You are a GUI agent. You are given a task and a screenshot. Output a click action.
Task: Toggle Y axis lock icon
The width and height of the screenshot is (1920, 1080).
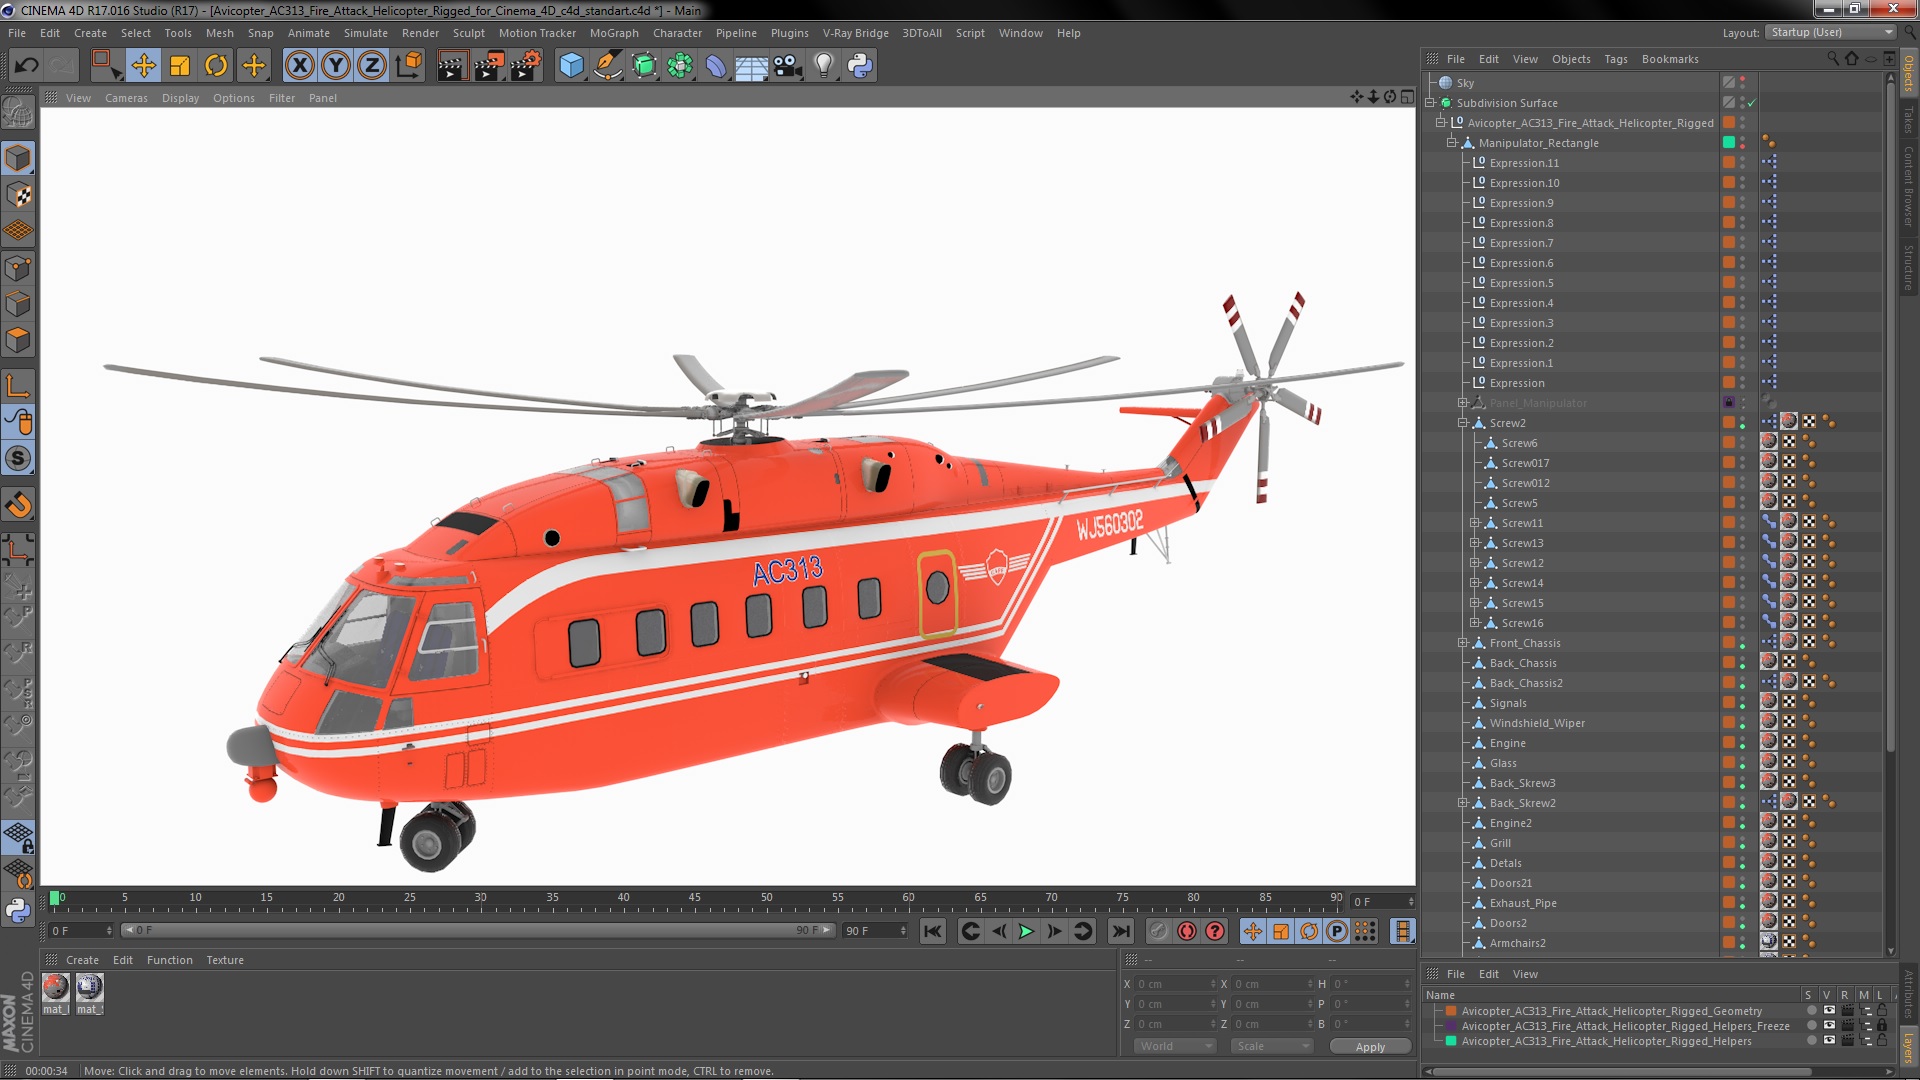pos(336,66)
